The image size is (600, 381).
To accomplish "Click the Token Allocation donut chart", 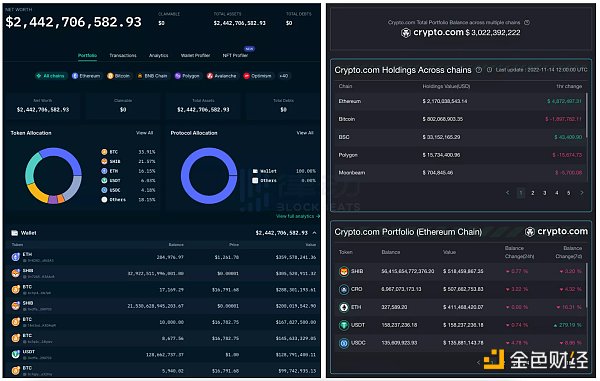I will pyautogui.click(x=53, y=176).
